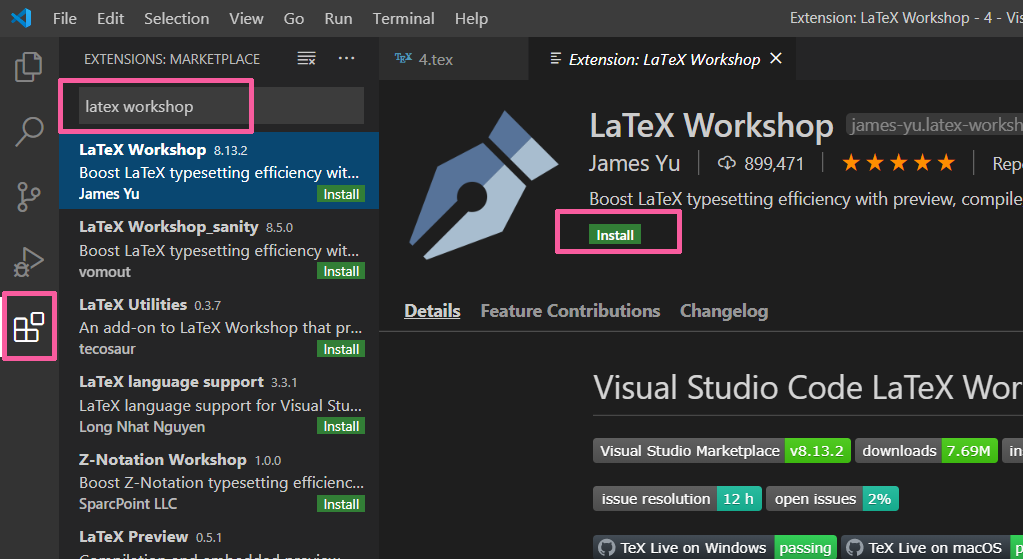Open the Terminal menu
The height and width of the screenshot is (559, 1023).
403,18
